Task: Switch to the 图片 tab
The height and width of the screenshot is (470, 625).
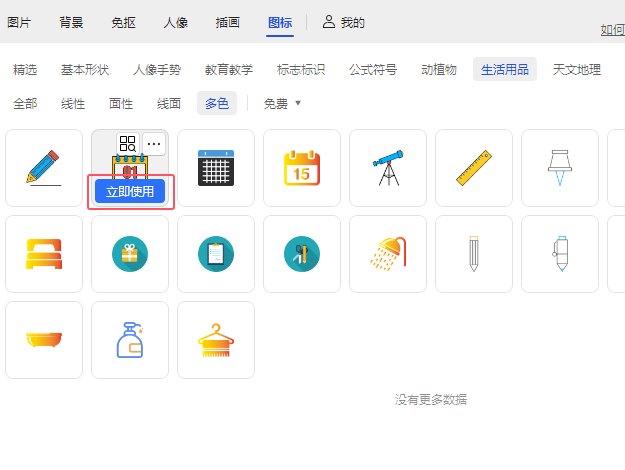Action: point(19,23)
